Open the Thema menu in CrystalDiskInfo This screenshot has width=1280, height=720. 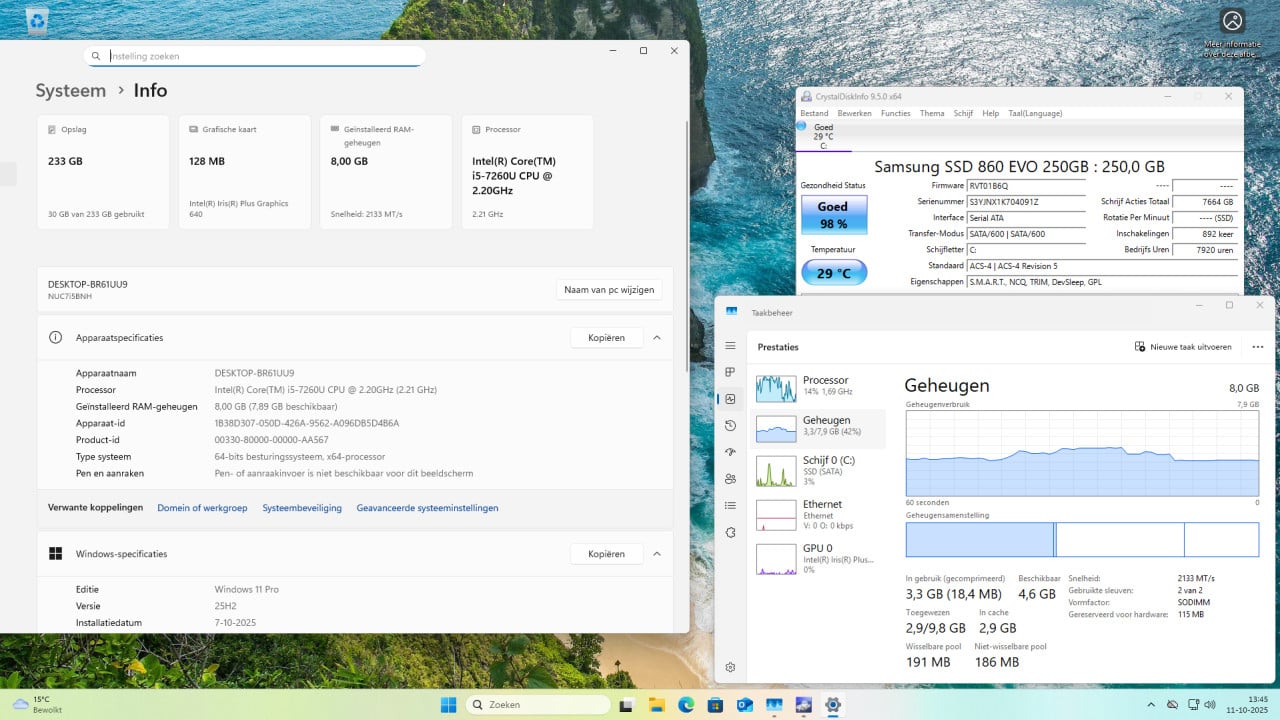coord(931,113)
